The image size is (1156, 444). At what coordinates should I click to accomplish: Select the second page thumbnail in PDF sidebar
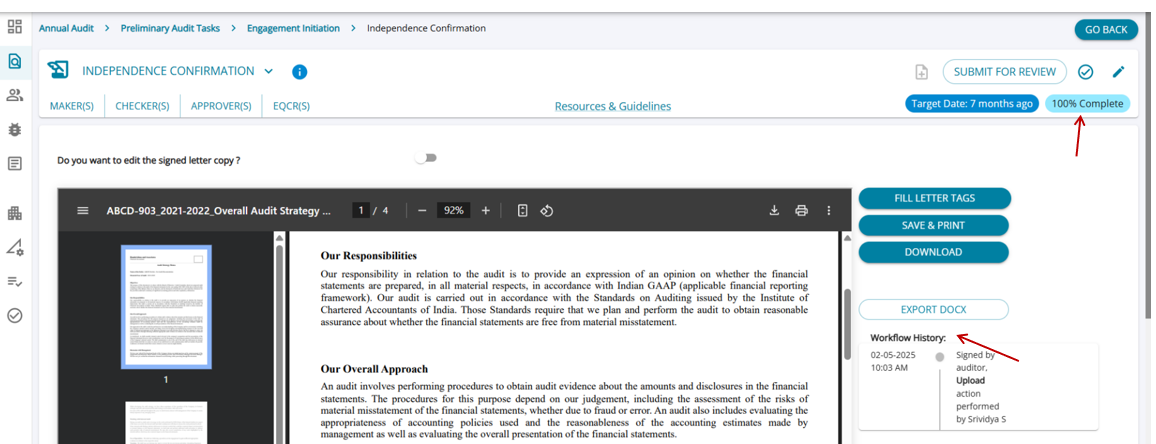(166, 423)
